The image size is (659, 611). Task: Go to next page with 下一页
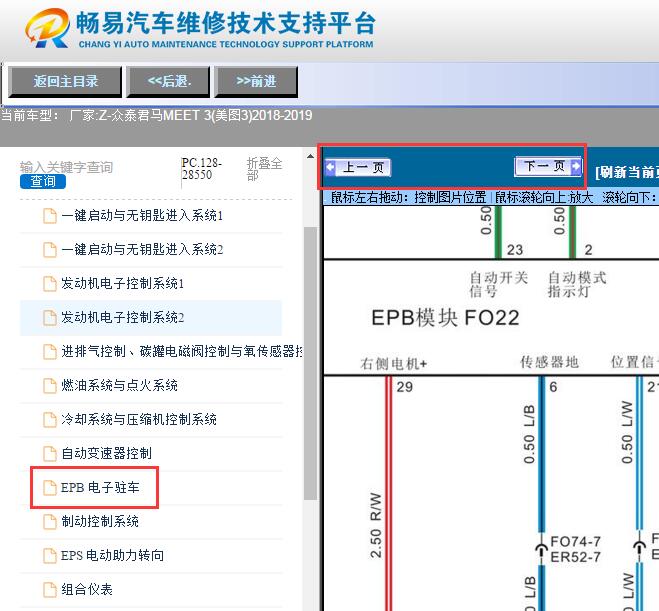click(548, 166)
